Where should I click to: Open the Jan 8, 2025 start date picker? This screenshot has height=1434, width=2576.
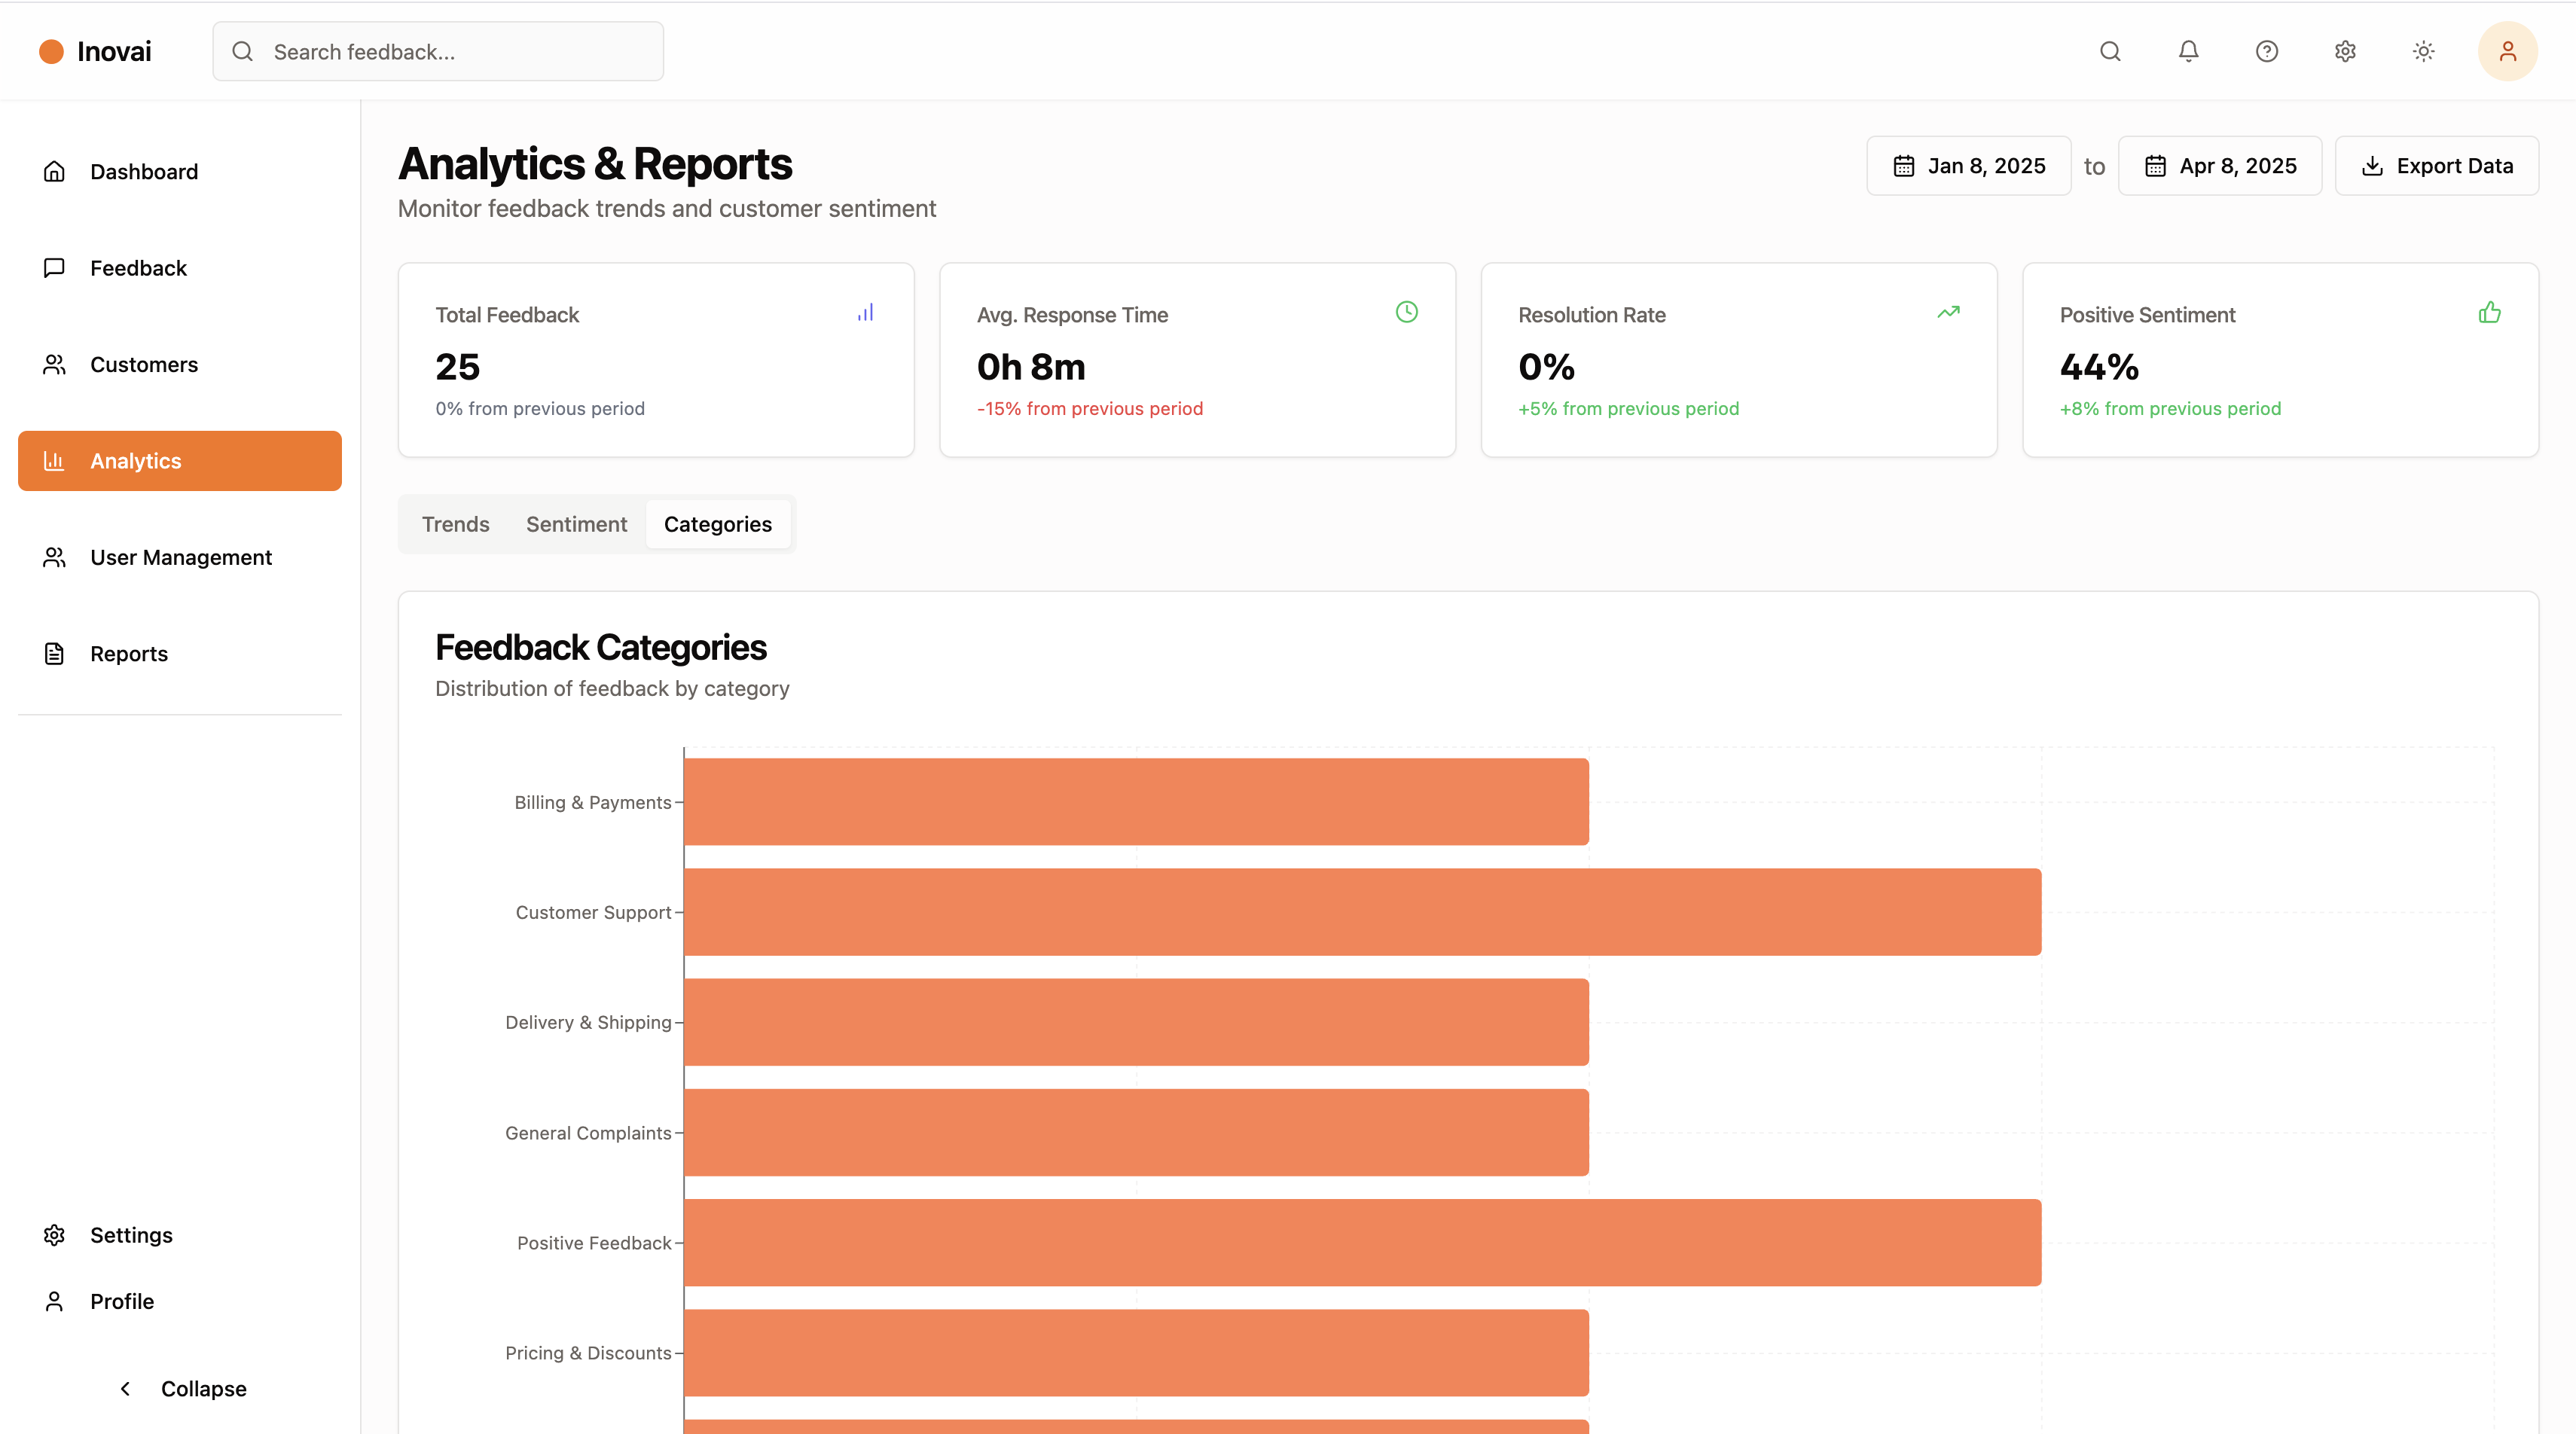[1968, 166]
